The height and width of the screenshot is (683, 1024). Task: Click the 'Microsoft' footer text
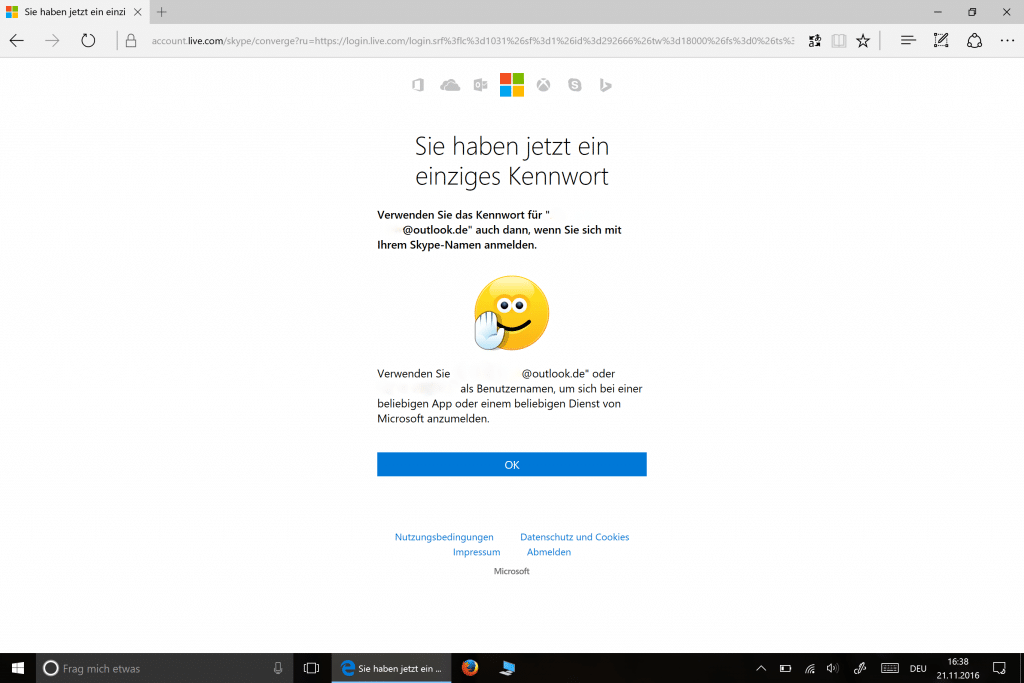pyautogui.click(x=511, y=571)
